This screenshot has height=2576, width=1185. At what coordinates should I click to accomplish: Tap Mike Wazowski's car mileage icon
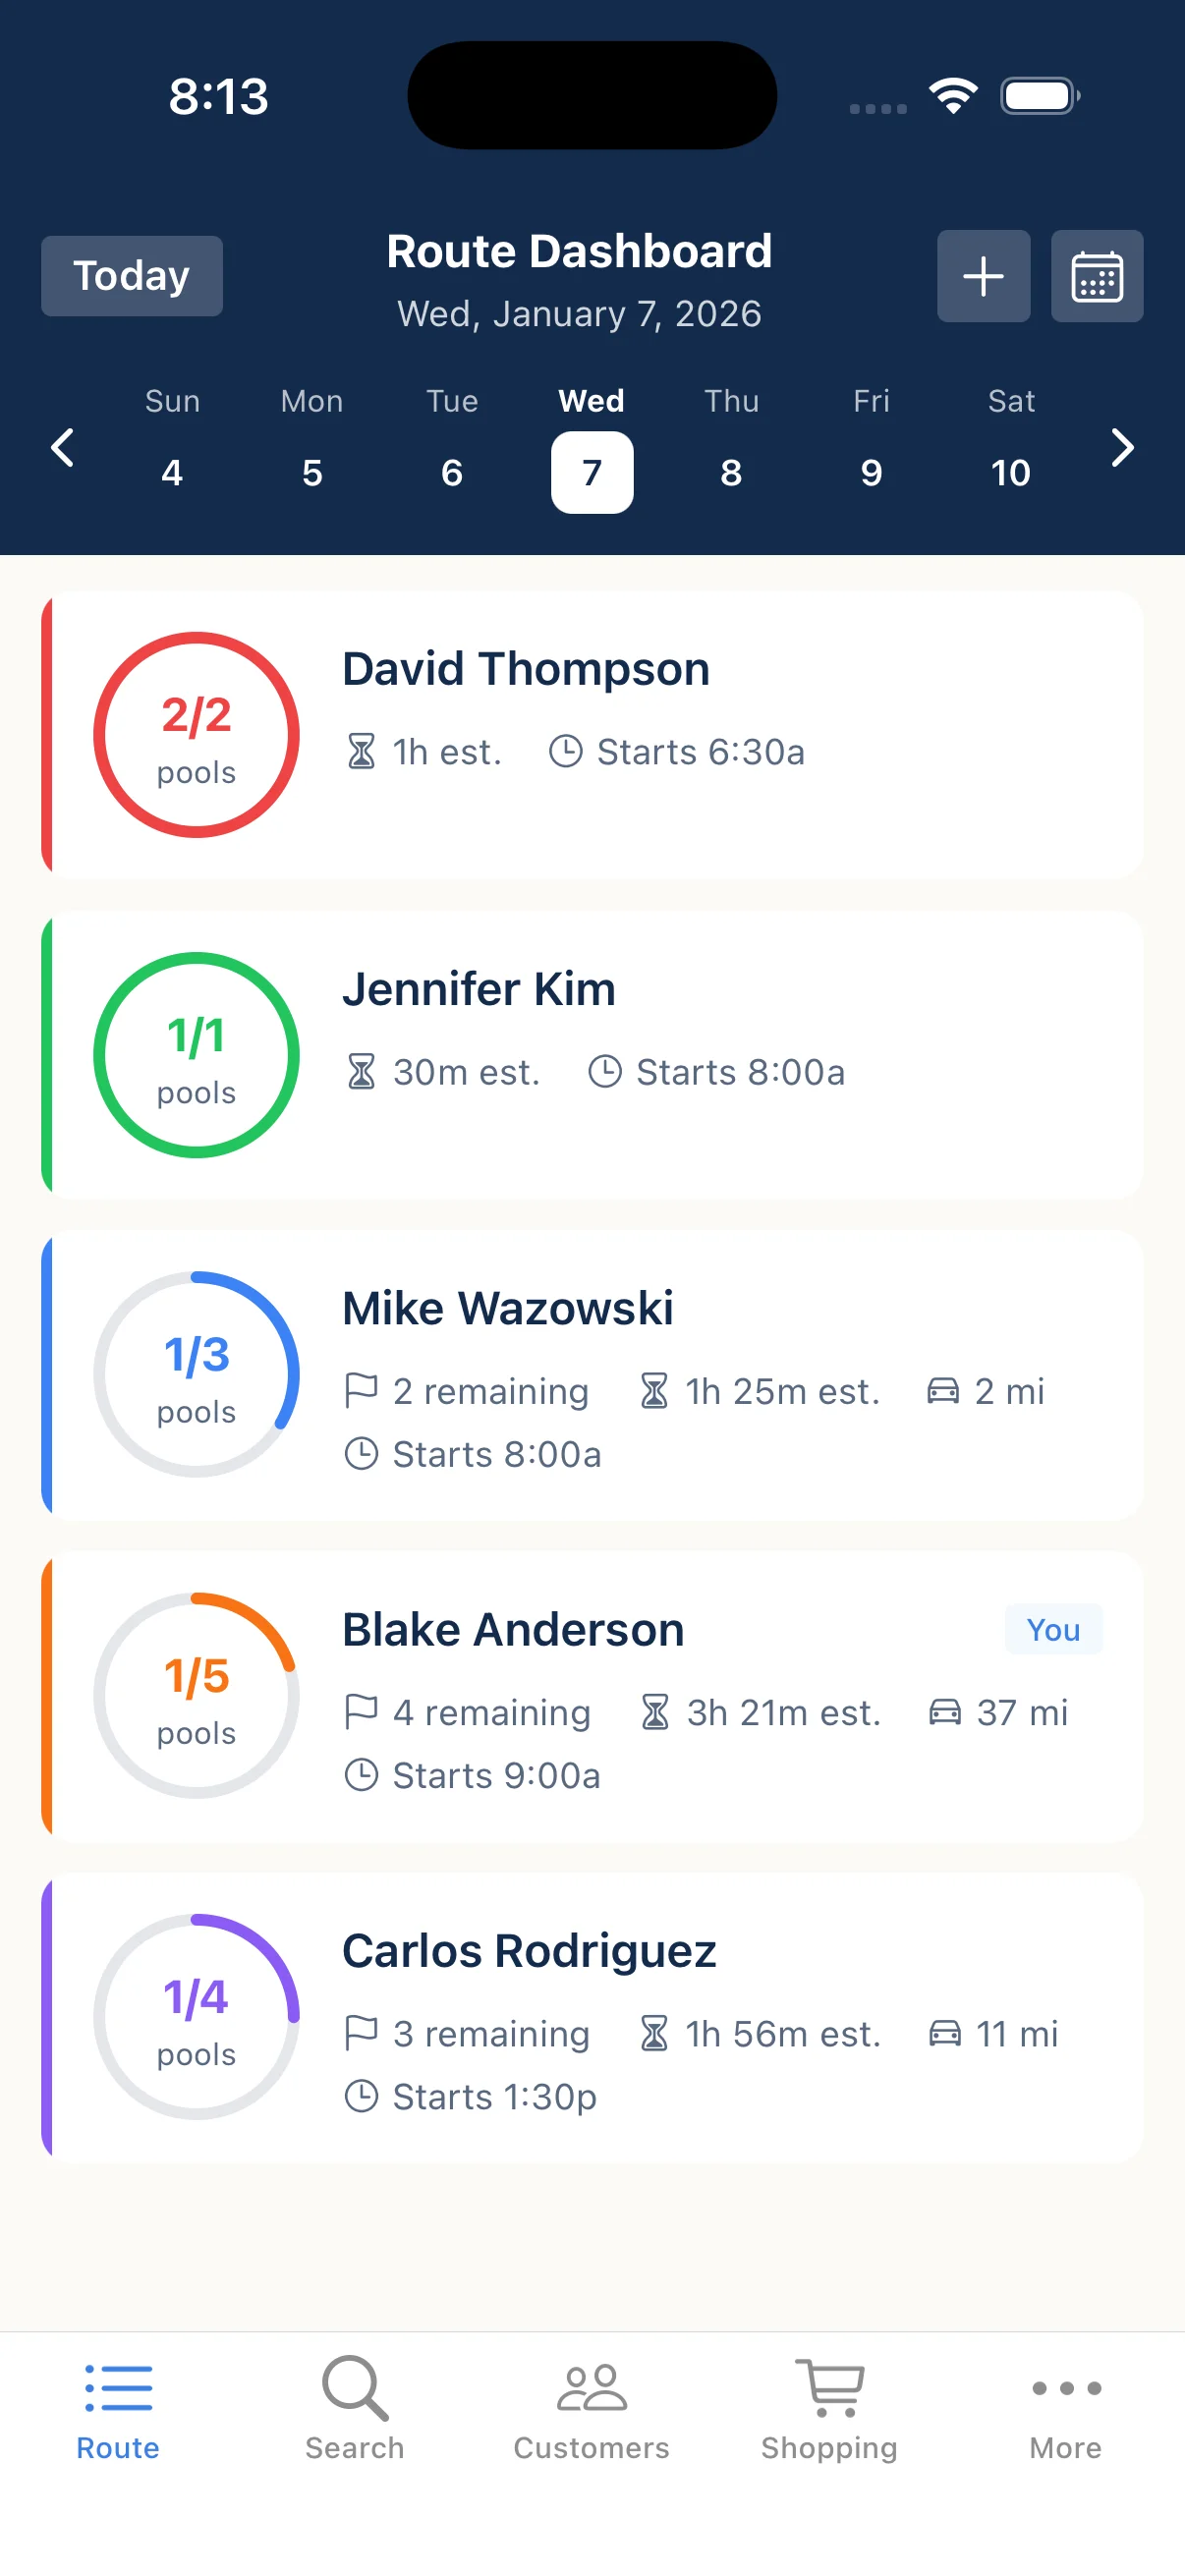pyautogui.click(x=942, y=1391)
